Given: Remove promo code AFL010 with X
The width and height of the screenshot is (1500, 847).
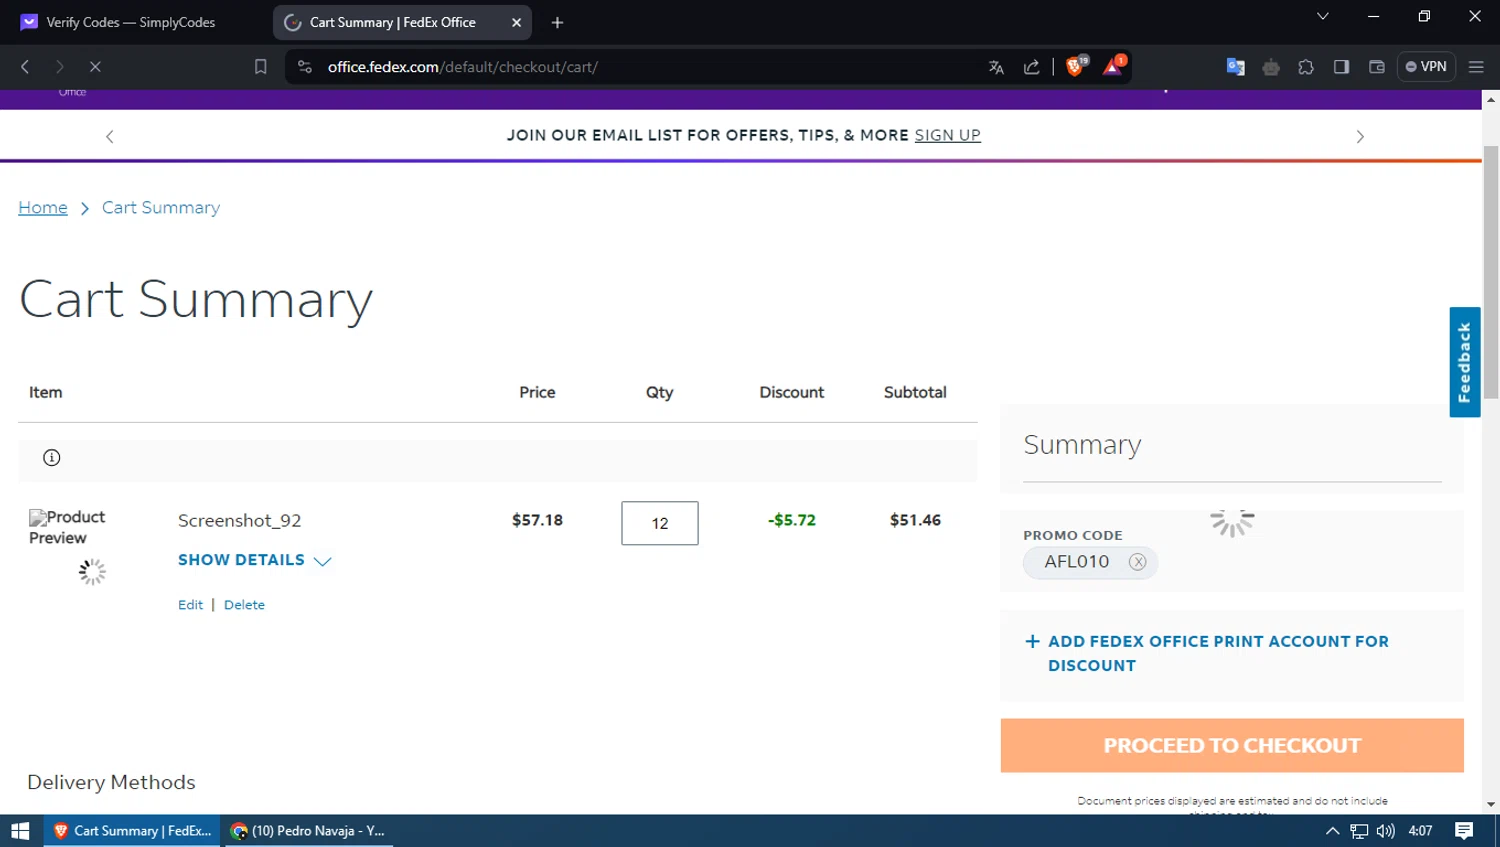Looking at the screenshot, I should pos(1137,562).
